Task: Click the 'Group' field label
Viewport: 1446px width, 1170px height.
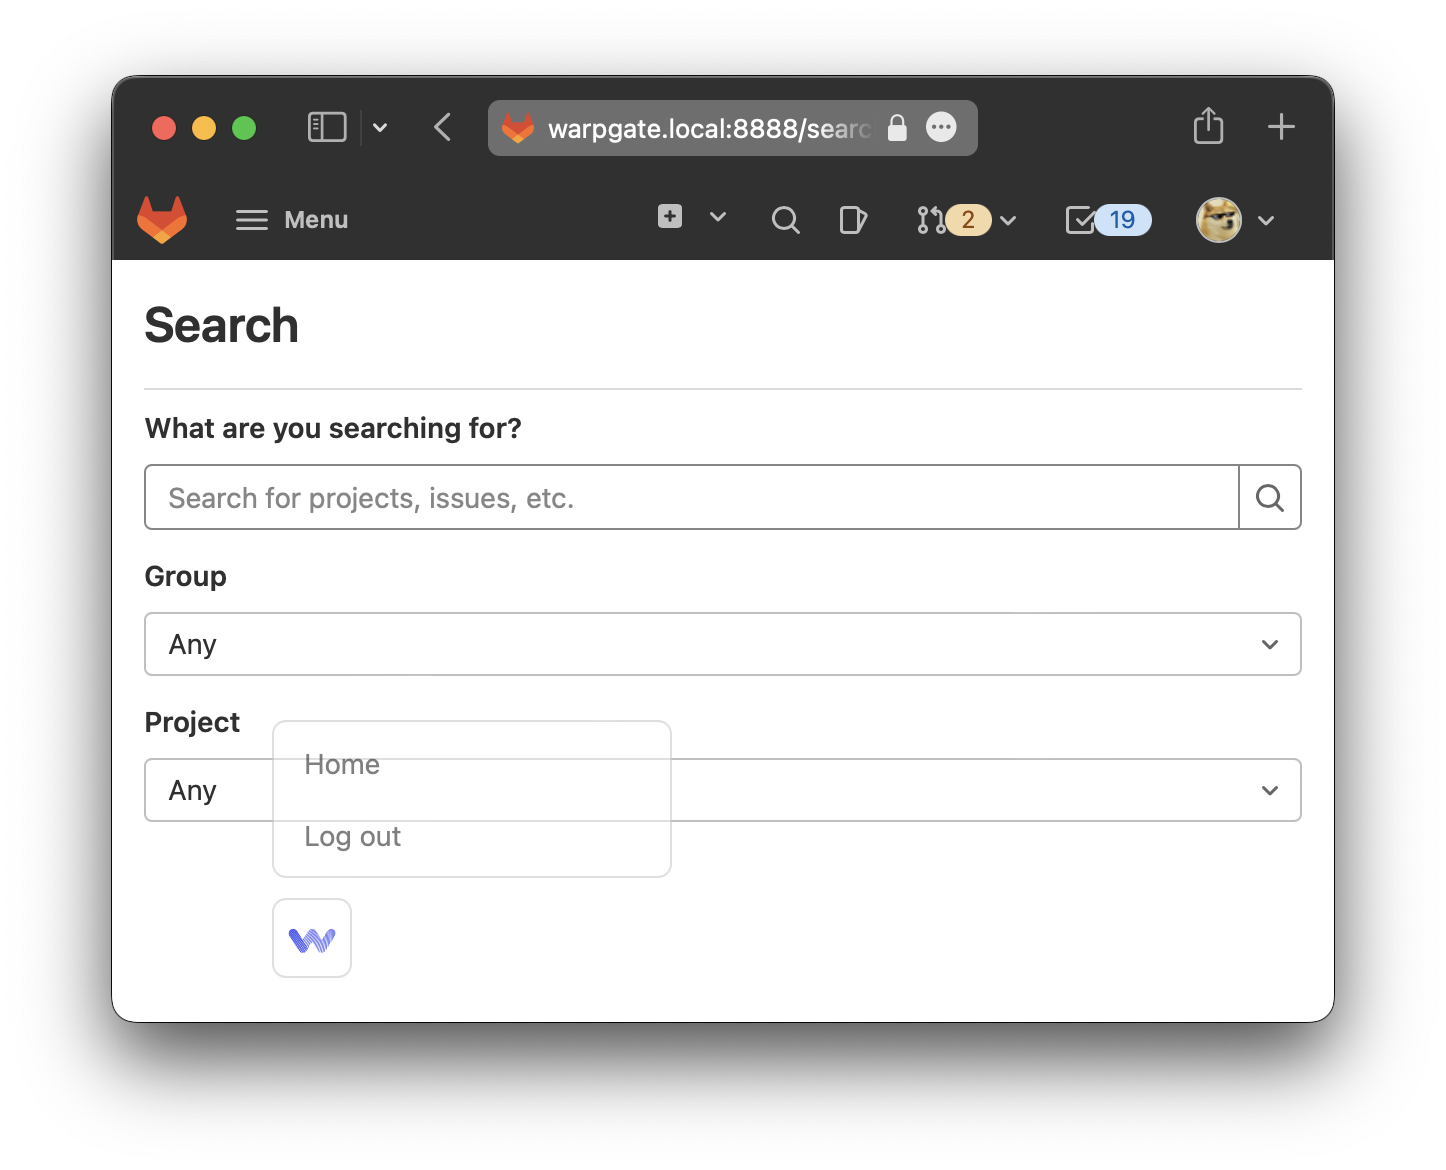Action: coord(186,577)
